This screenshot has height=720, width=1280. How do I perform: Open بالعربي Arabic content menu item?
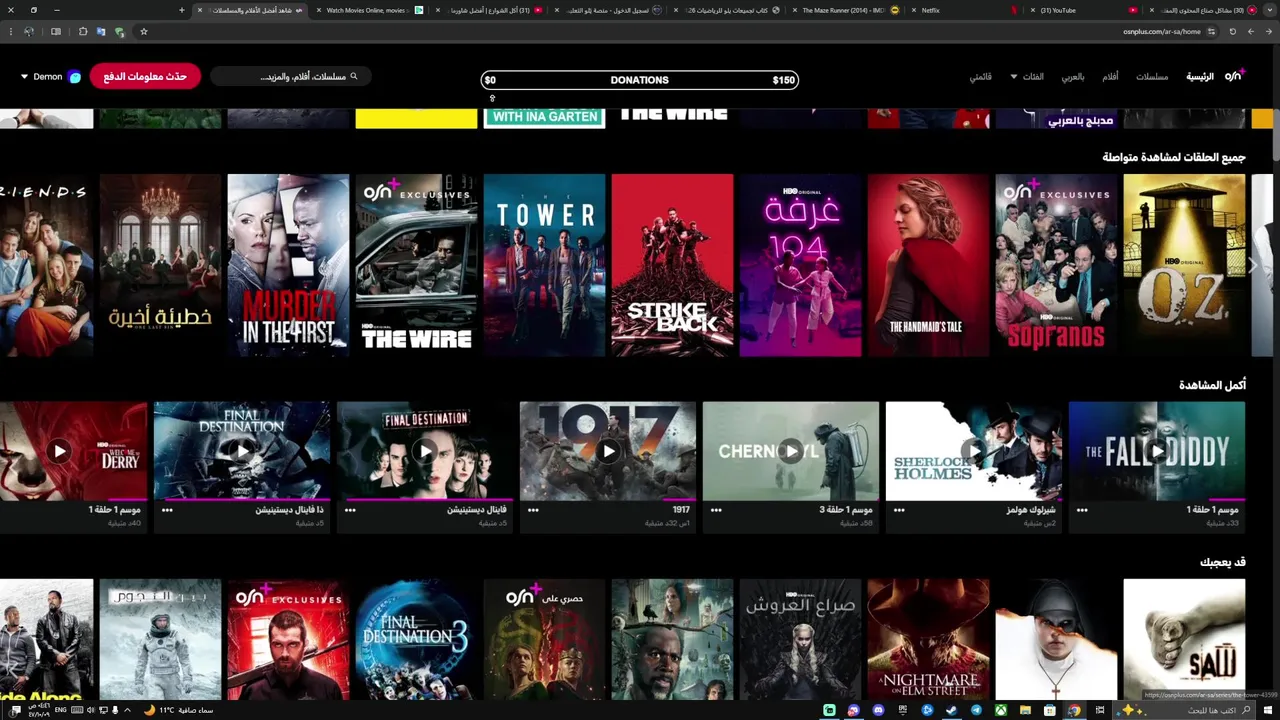coord(1073,76)
